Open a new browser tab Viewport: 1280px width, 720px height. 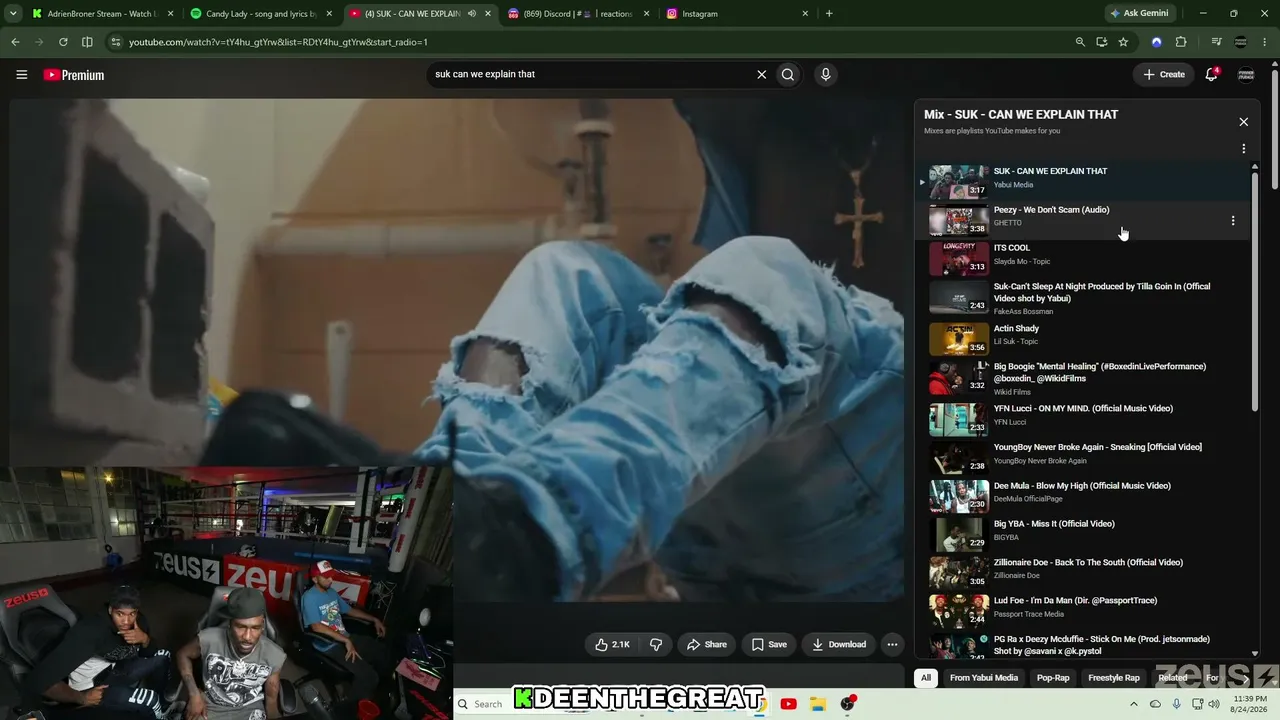click(829, 14)
